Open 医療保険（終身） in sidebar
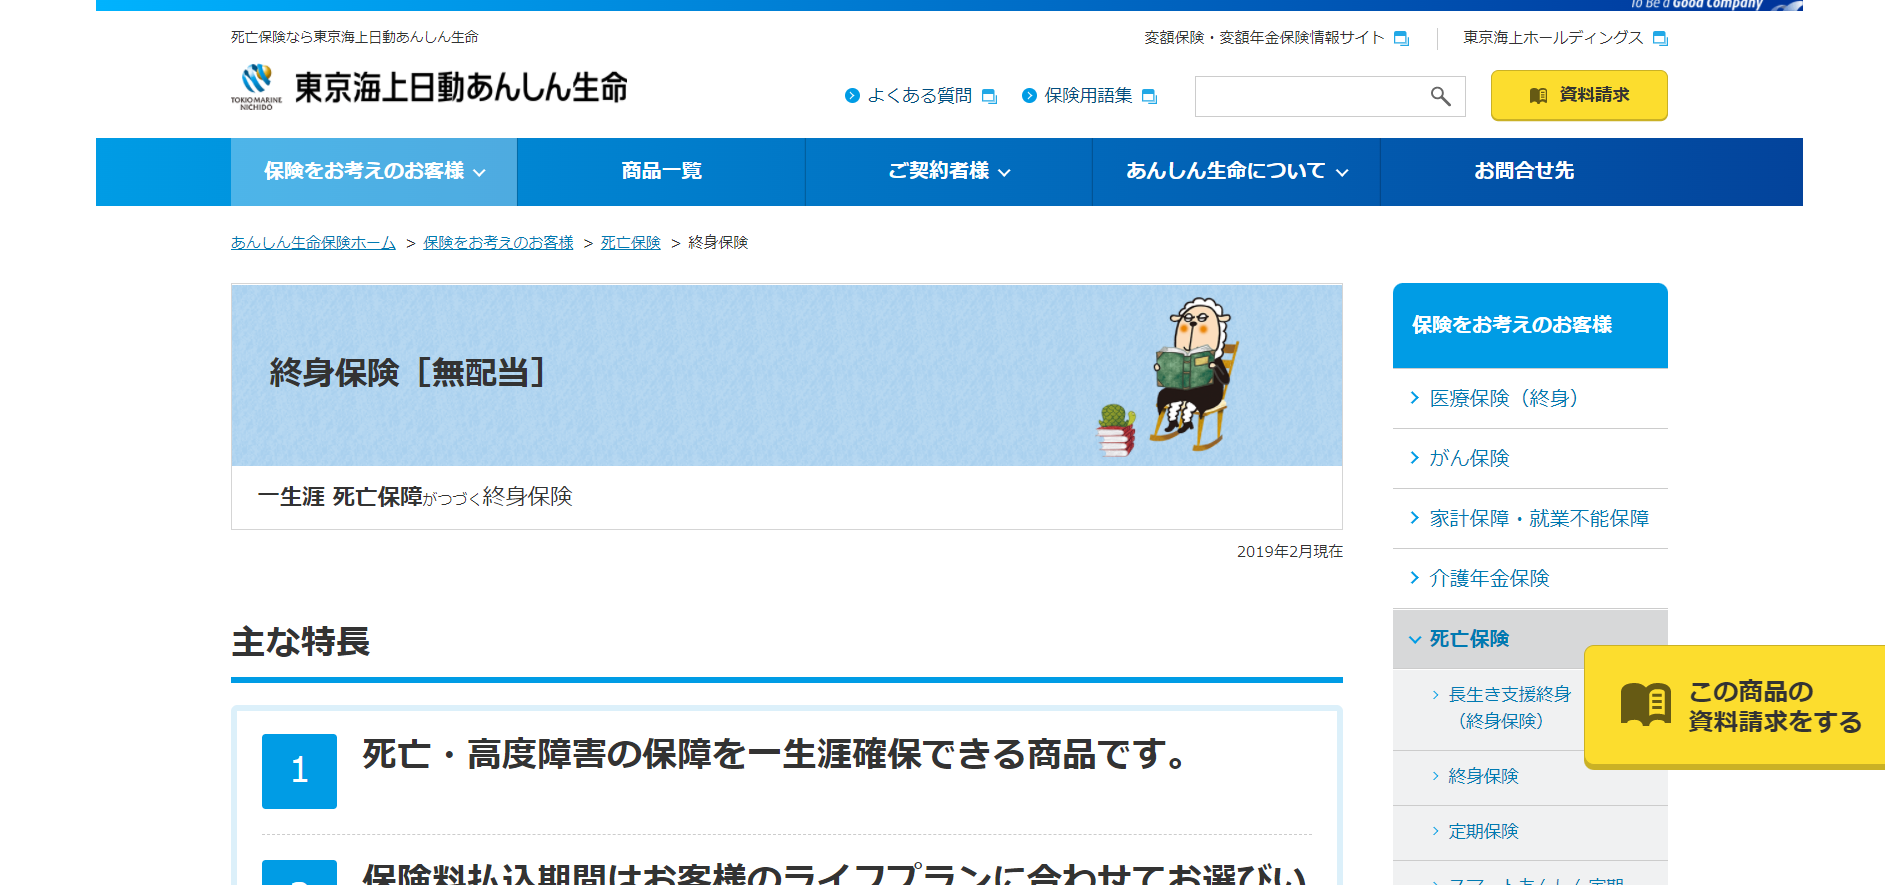Viewport: 1885px width, 885px height. tap(1530, 398)
